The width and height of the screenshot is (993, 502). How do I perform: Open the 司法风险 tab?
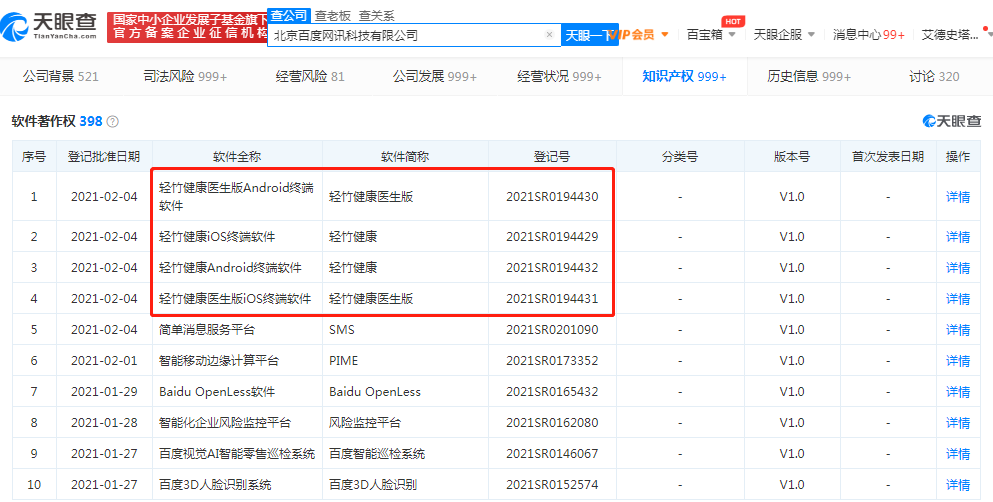186,77
